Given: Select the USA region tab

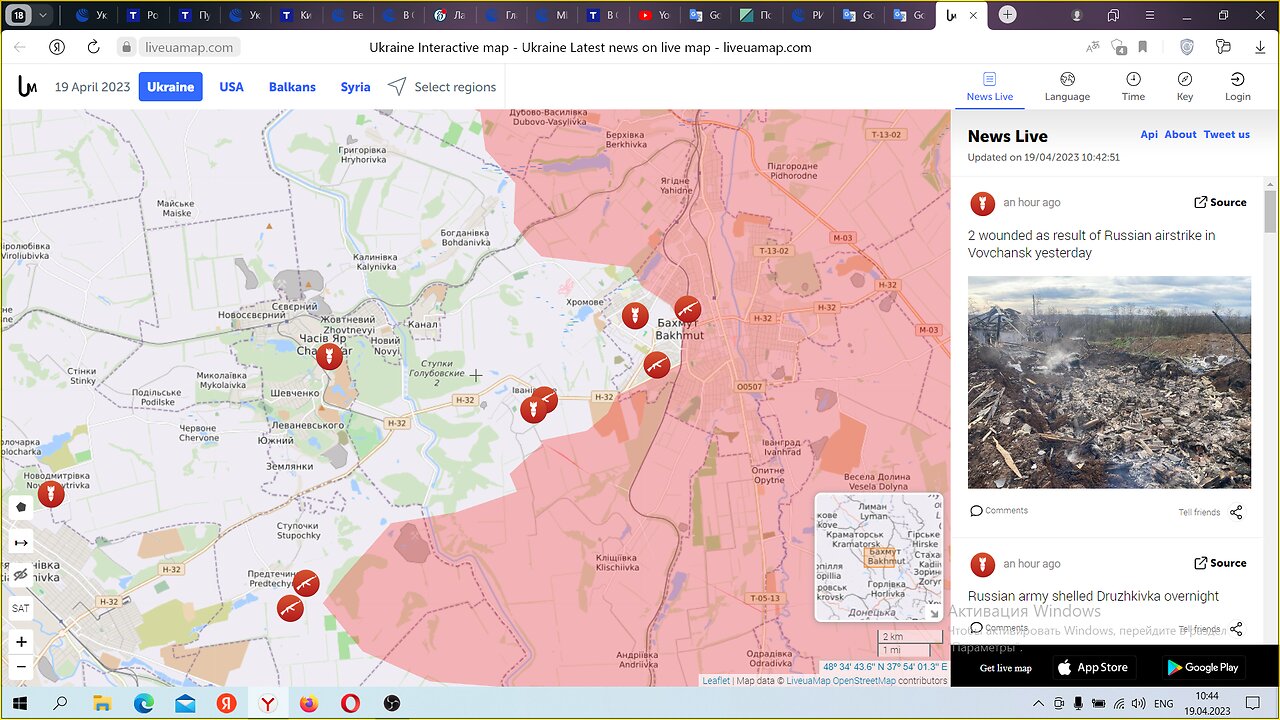Looking at the screenshot, I should [231, 87].
